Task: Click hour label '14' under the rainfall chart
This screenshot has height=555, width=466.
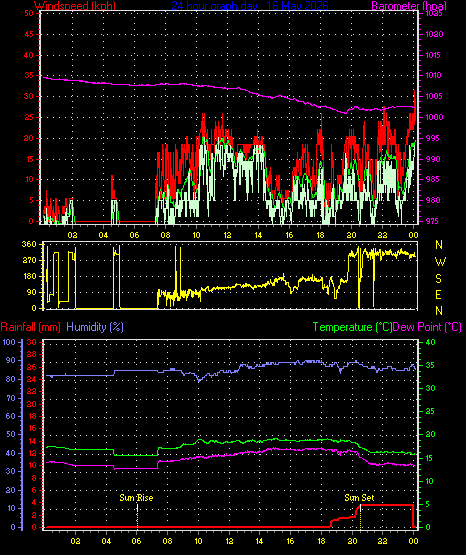Action: pos(259,541)
